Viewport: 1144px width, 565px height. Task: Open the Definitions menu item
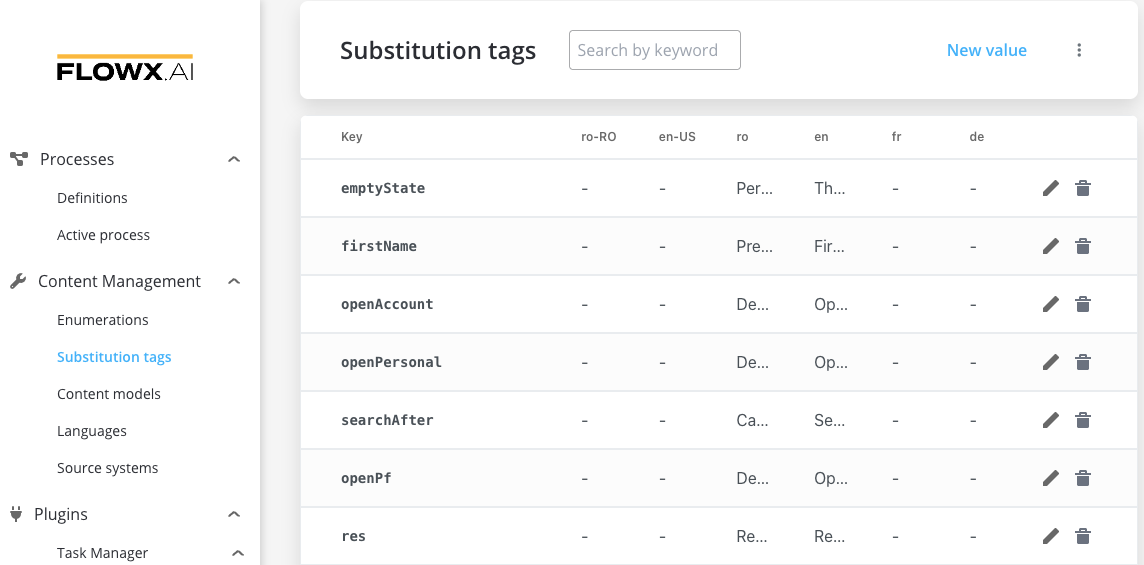point(92,198)
